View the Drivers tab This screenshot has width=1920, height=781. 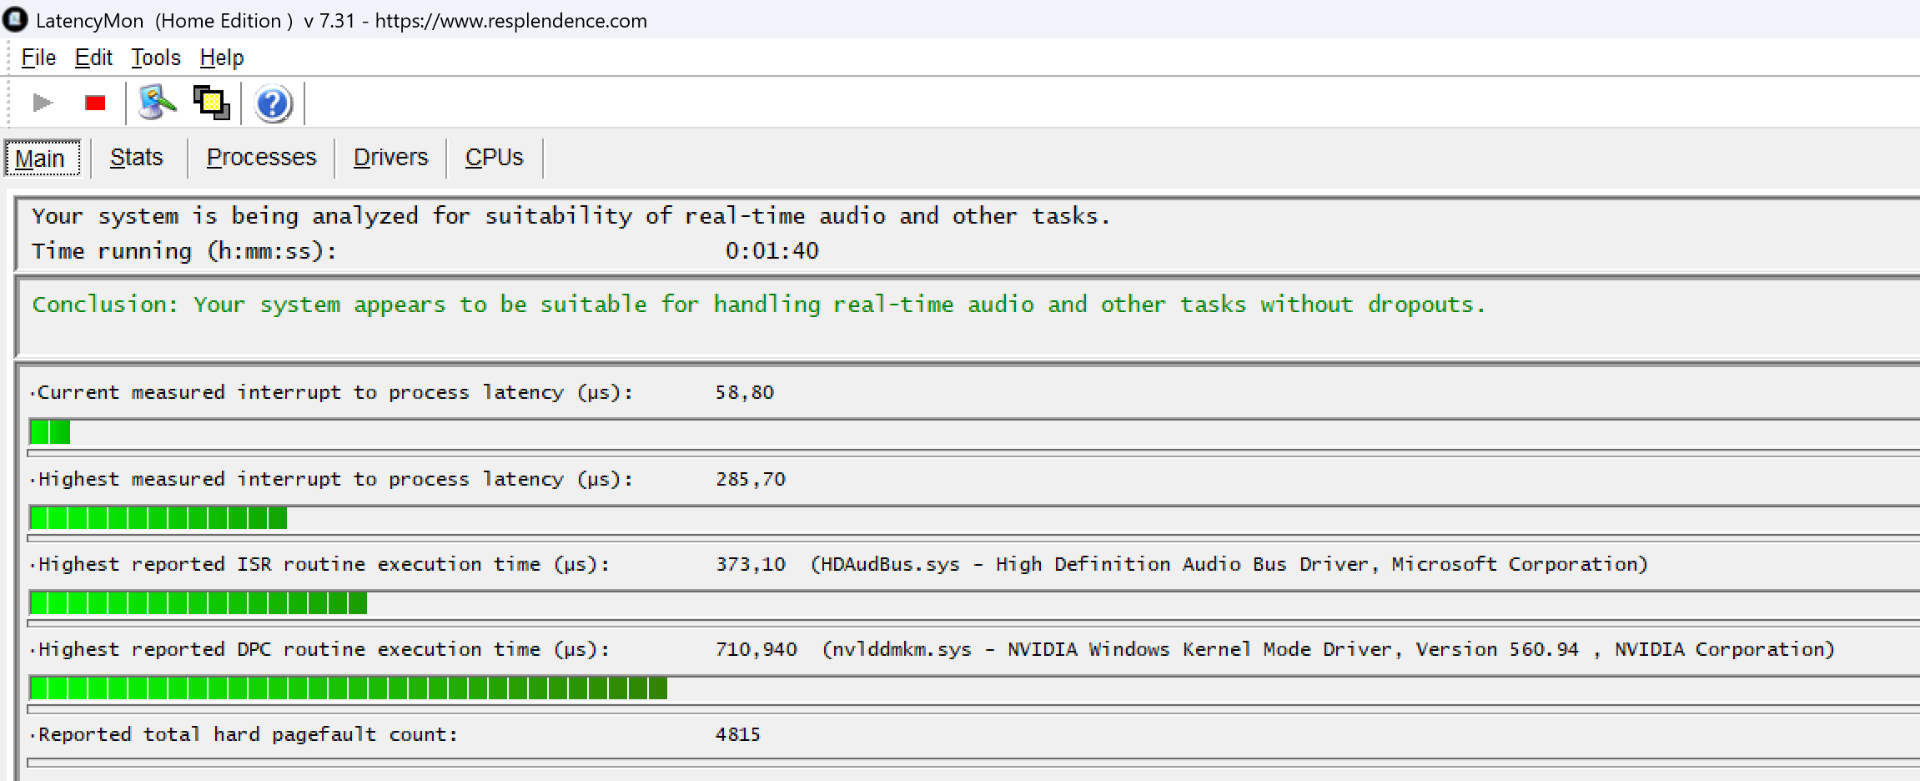coord(390,158)
